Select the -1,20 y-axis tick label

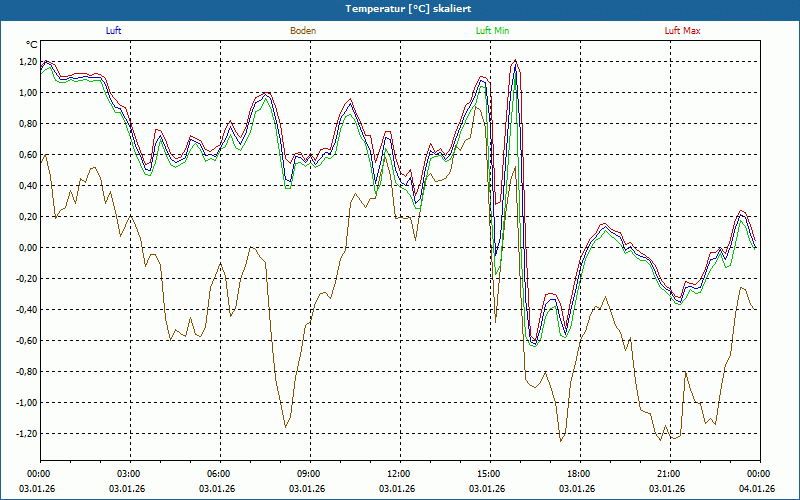point(24,434)
